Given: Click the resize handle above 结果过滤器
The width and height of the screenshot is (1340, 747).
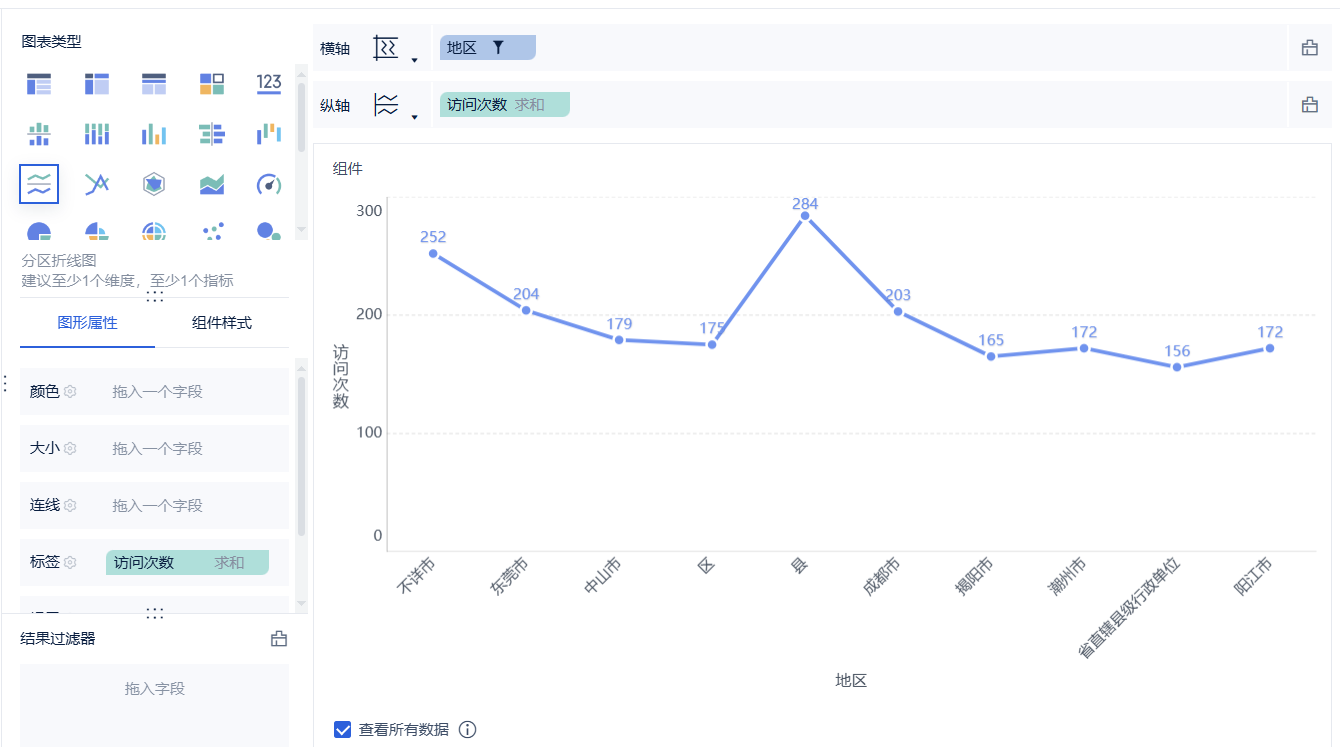Looking at the screenshot, I should (x=155, y=613).
